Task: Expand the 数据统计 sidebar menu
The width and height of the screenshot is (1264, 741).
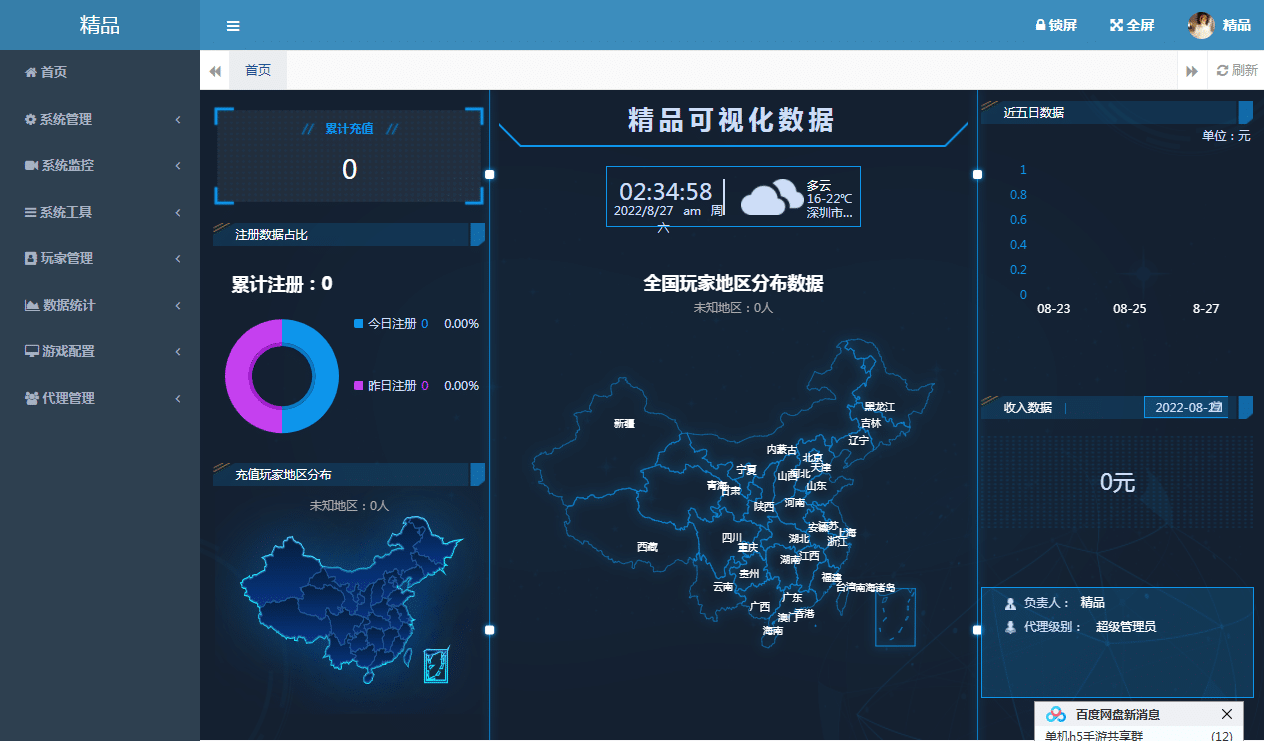Action: 100,305
